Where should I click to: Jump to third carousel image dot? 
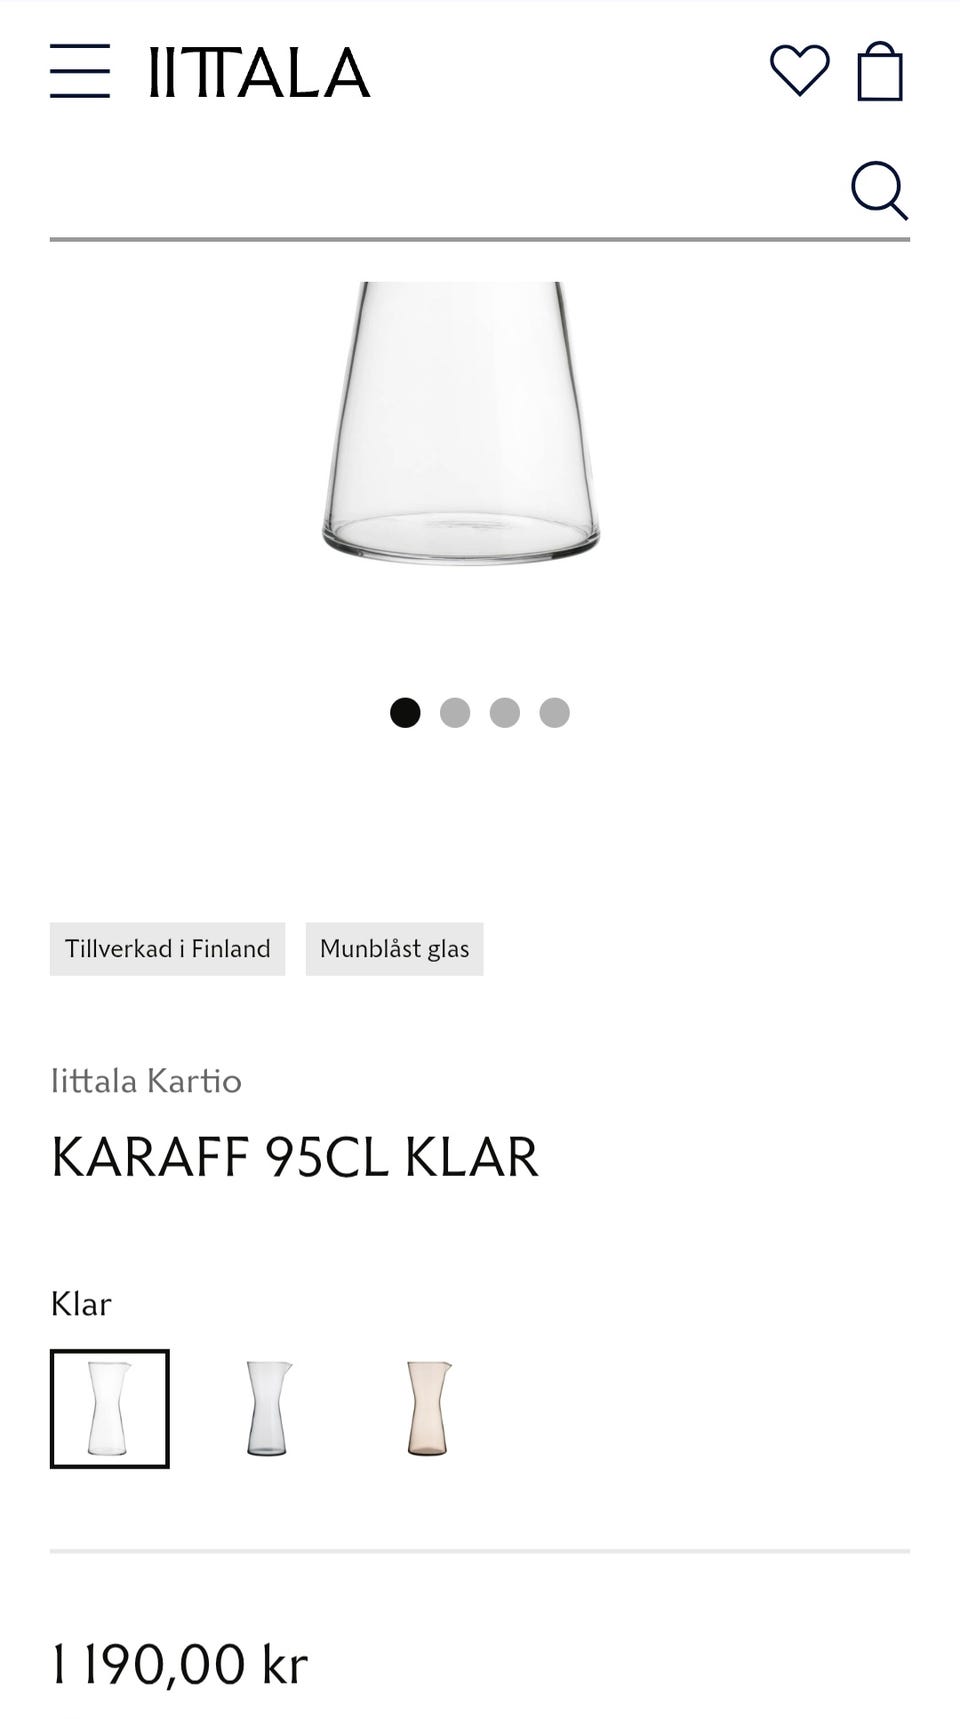click(505, 713)
